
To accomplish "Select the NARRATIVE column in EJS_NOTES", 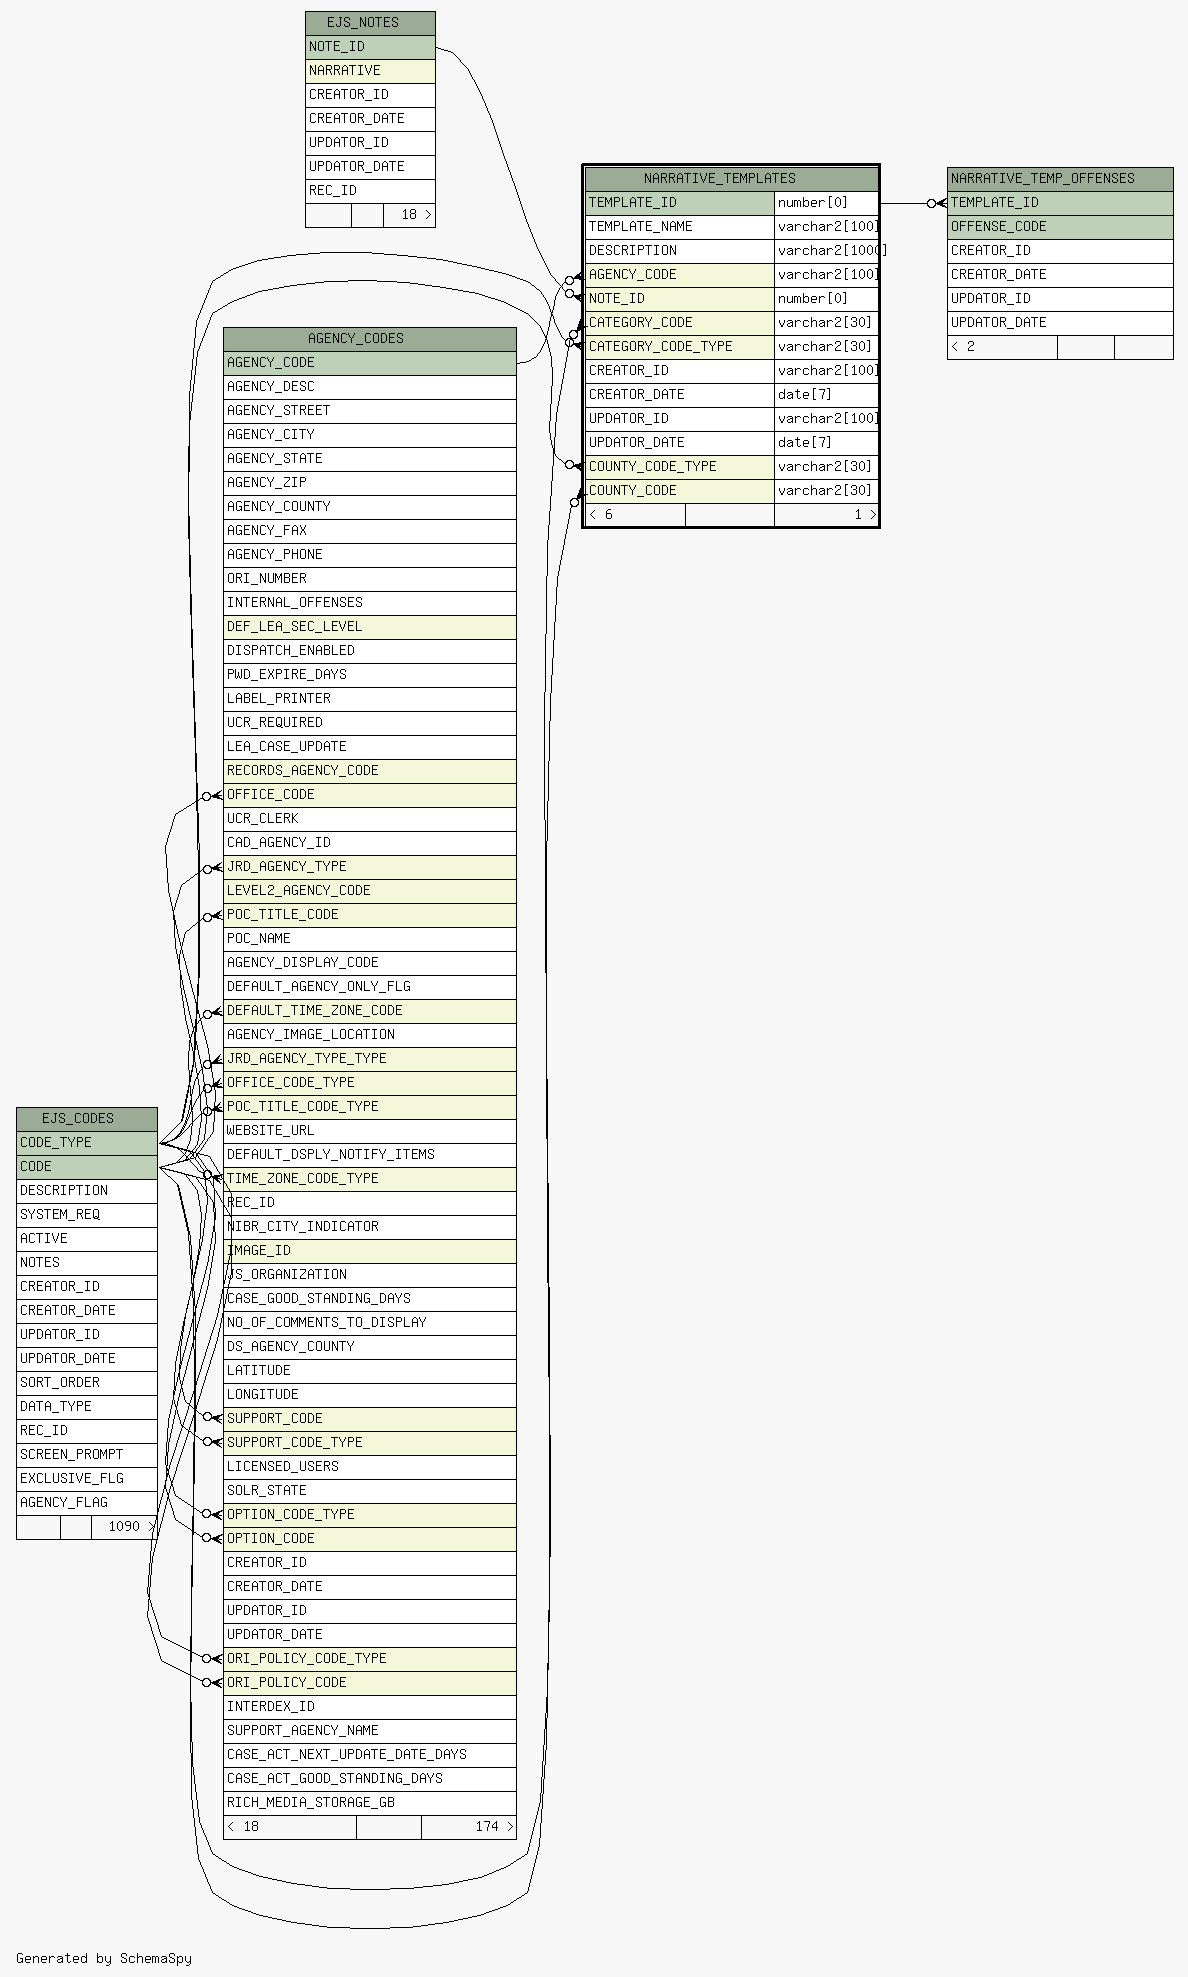I will [369, 71].
